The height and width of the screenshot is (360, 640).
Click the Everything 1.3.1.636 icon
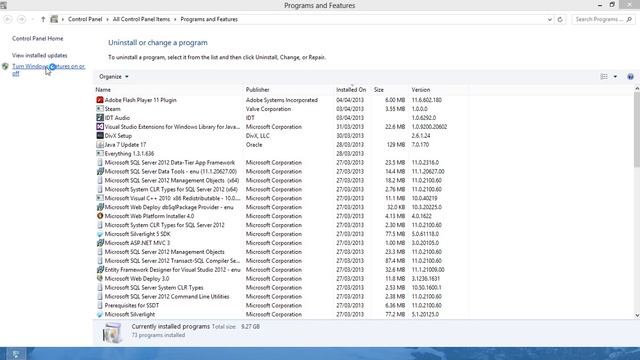(100, 154)
